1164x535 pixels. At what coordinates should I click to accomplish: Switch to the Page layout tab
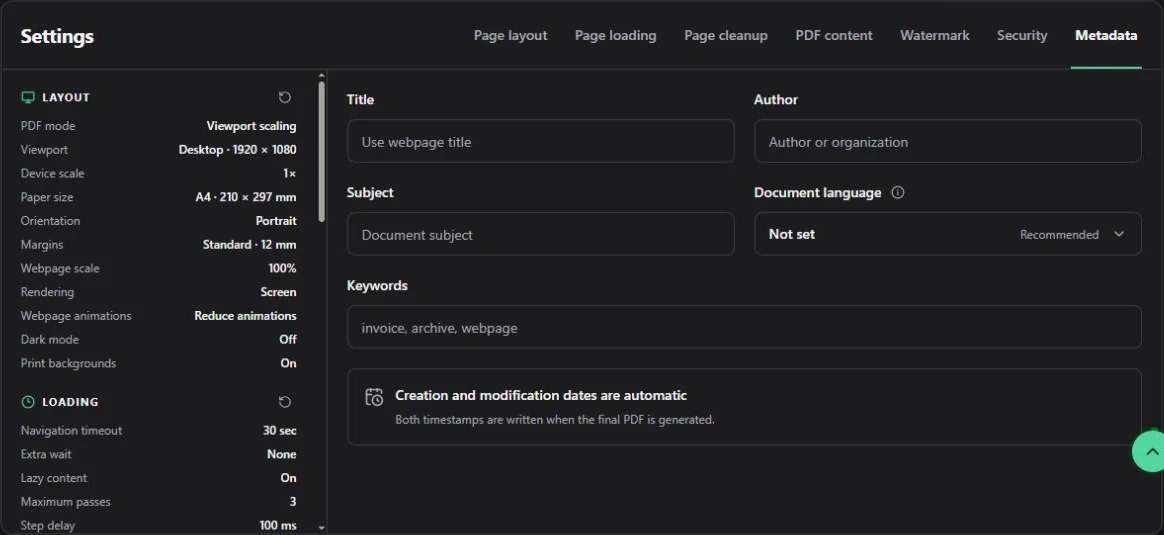pyautogui.click(x=511, y=35)
